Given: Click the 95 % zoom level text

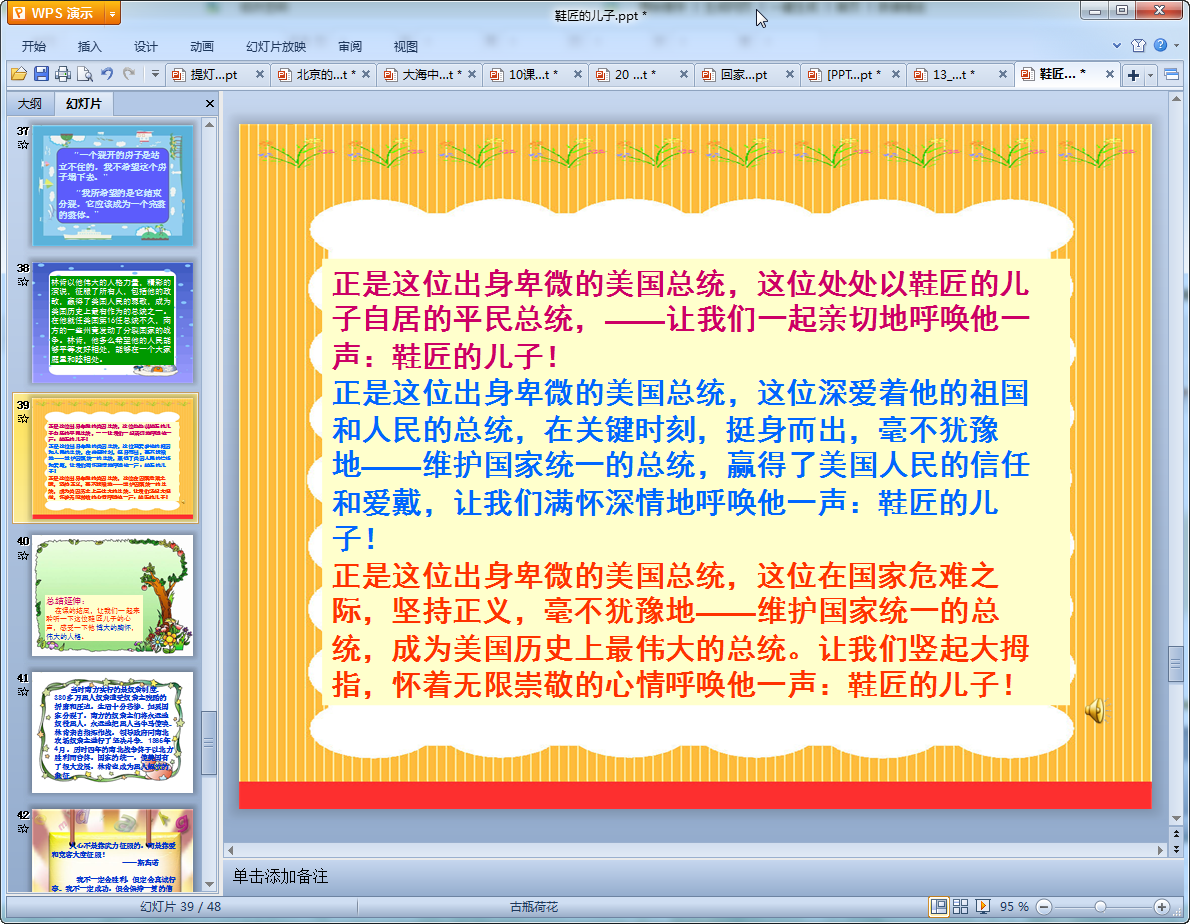Looking at the screenshot, I should point(1015,907).
